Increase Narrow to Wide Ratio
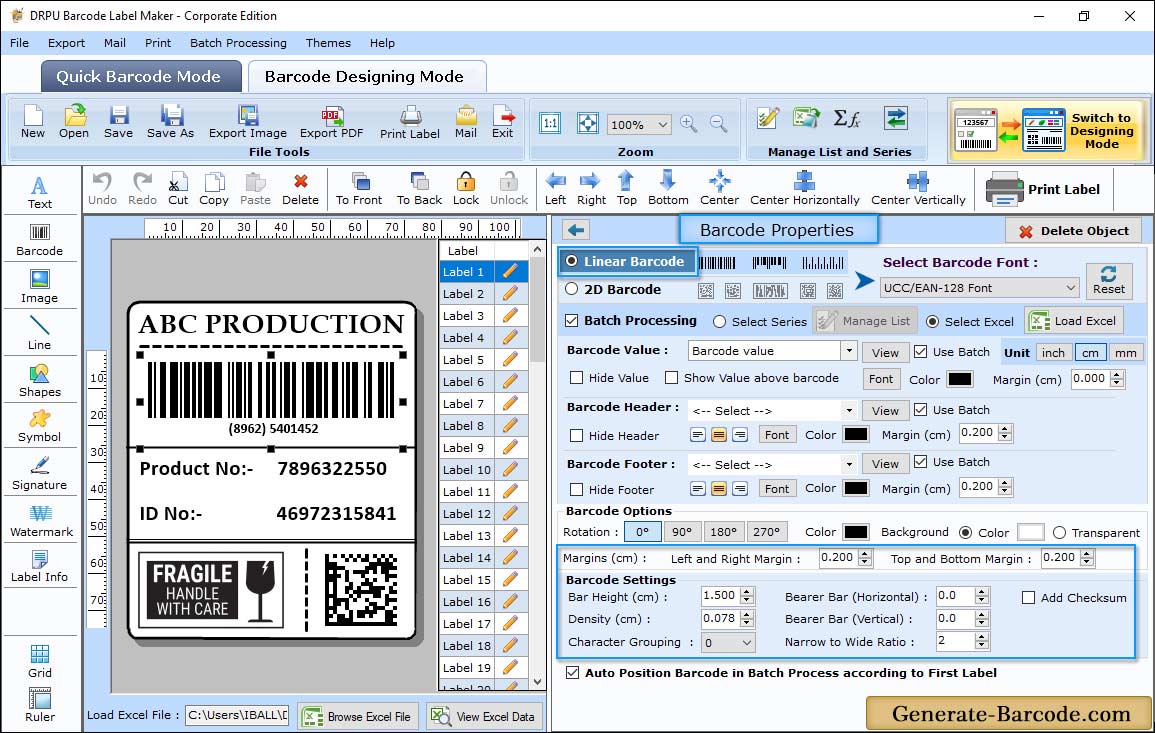 981,637
